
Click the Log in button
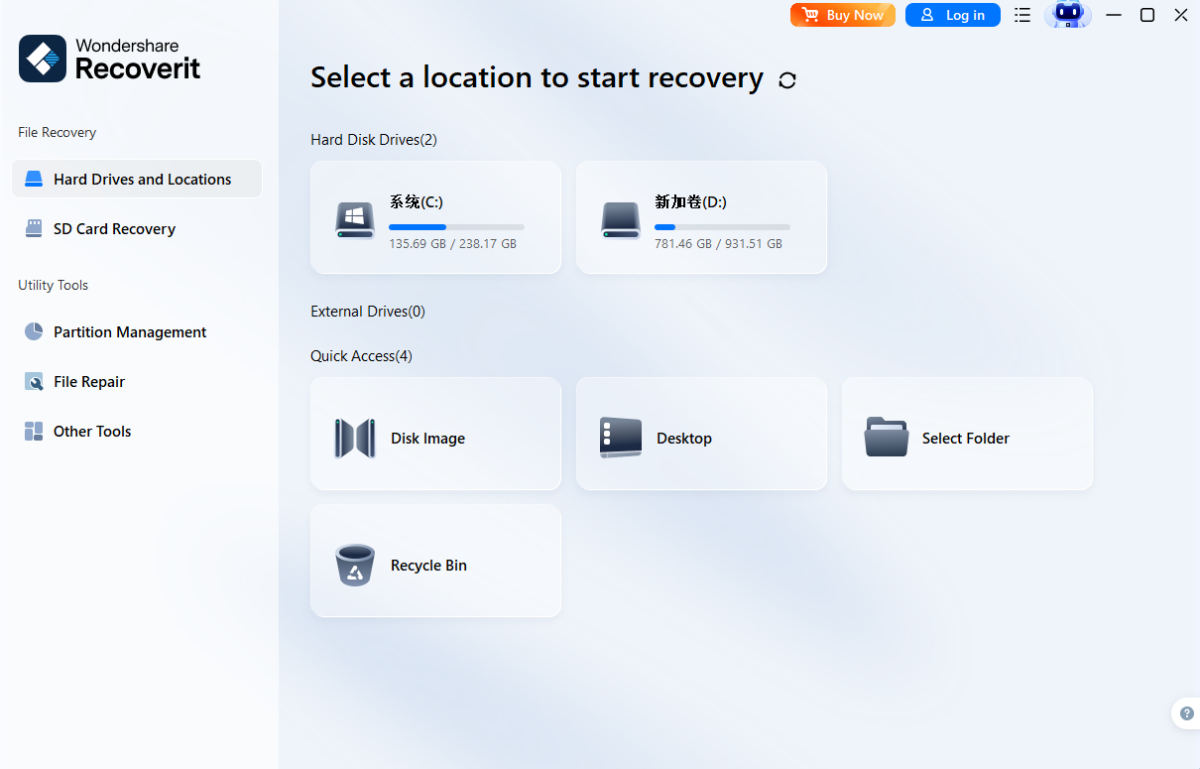(952, 15)
